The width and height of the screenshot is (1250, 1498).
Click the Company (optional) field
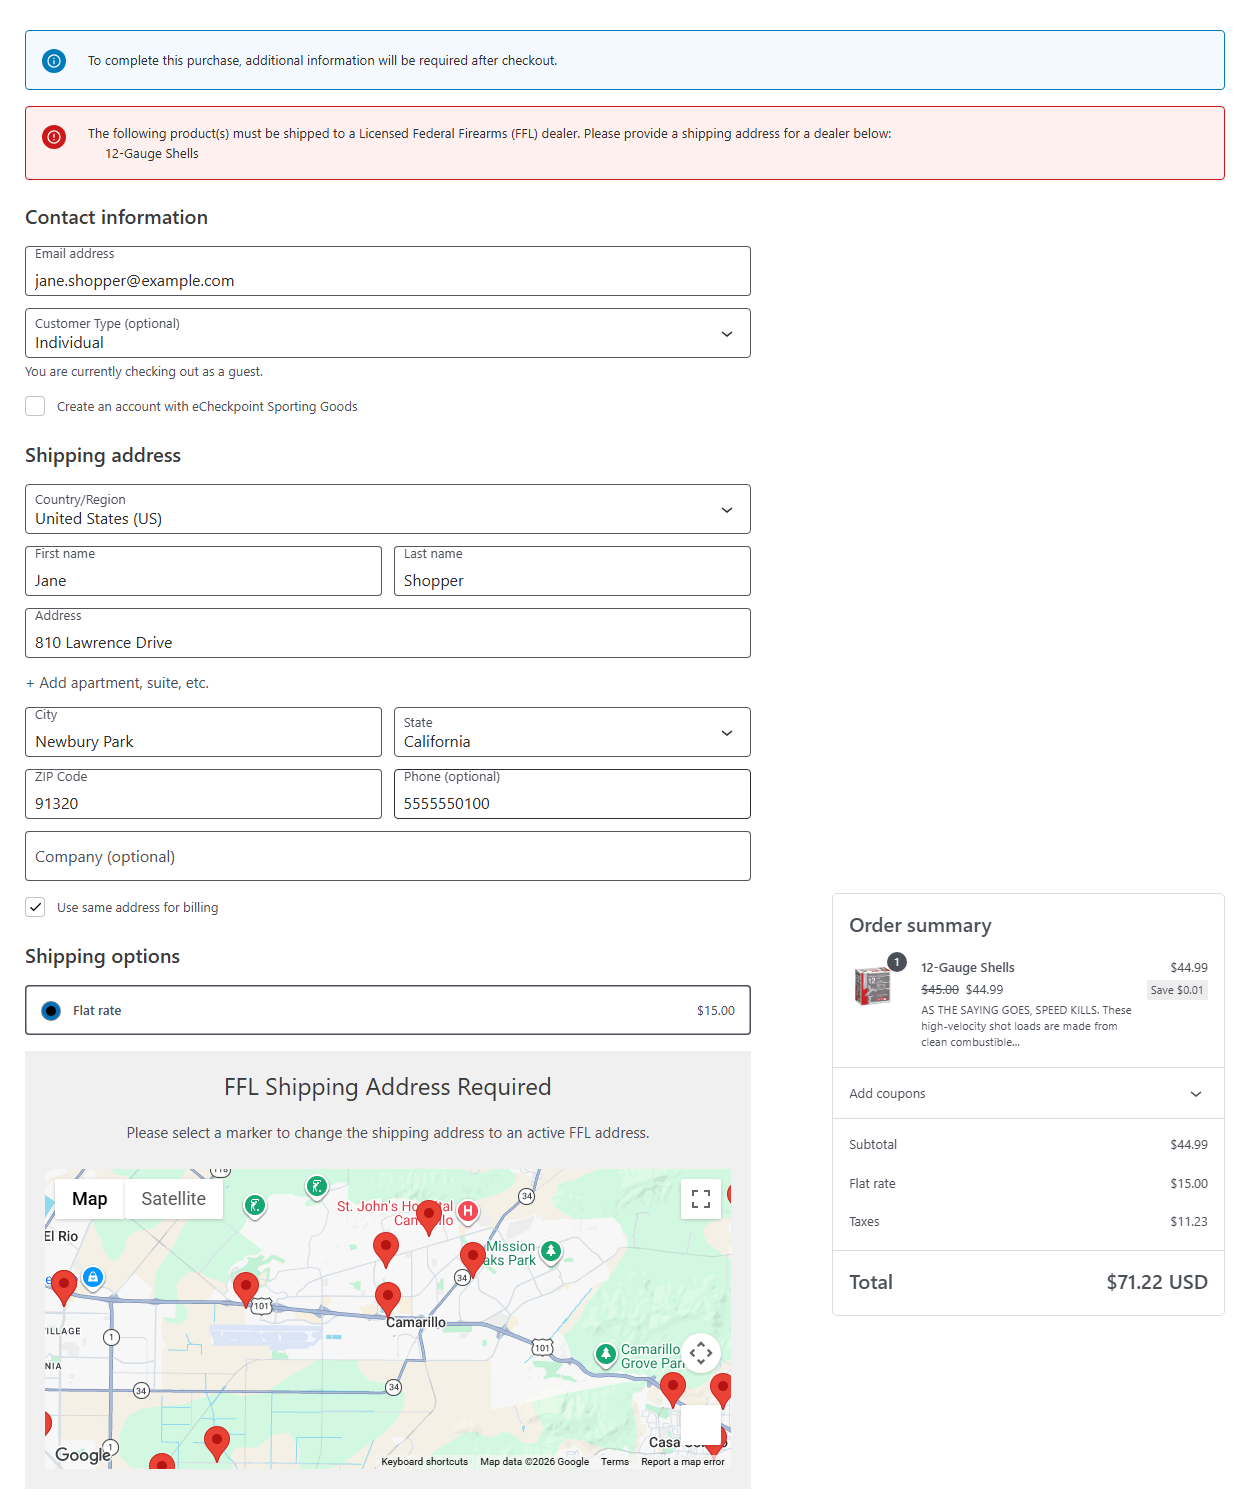coord(388,856)
